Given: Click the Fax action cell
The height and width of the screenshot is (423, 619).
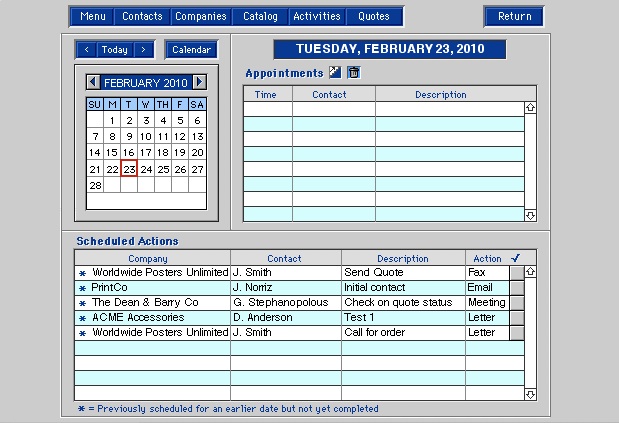Looking at the screenshot, I should (488, 273).
